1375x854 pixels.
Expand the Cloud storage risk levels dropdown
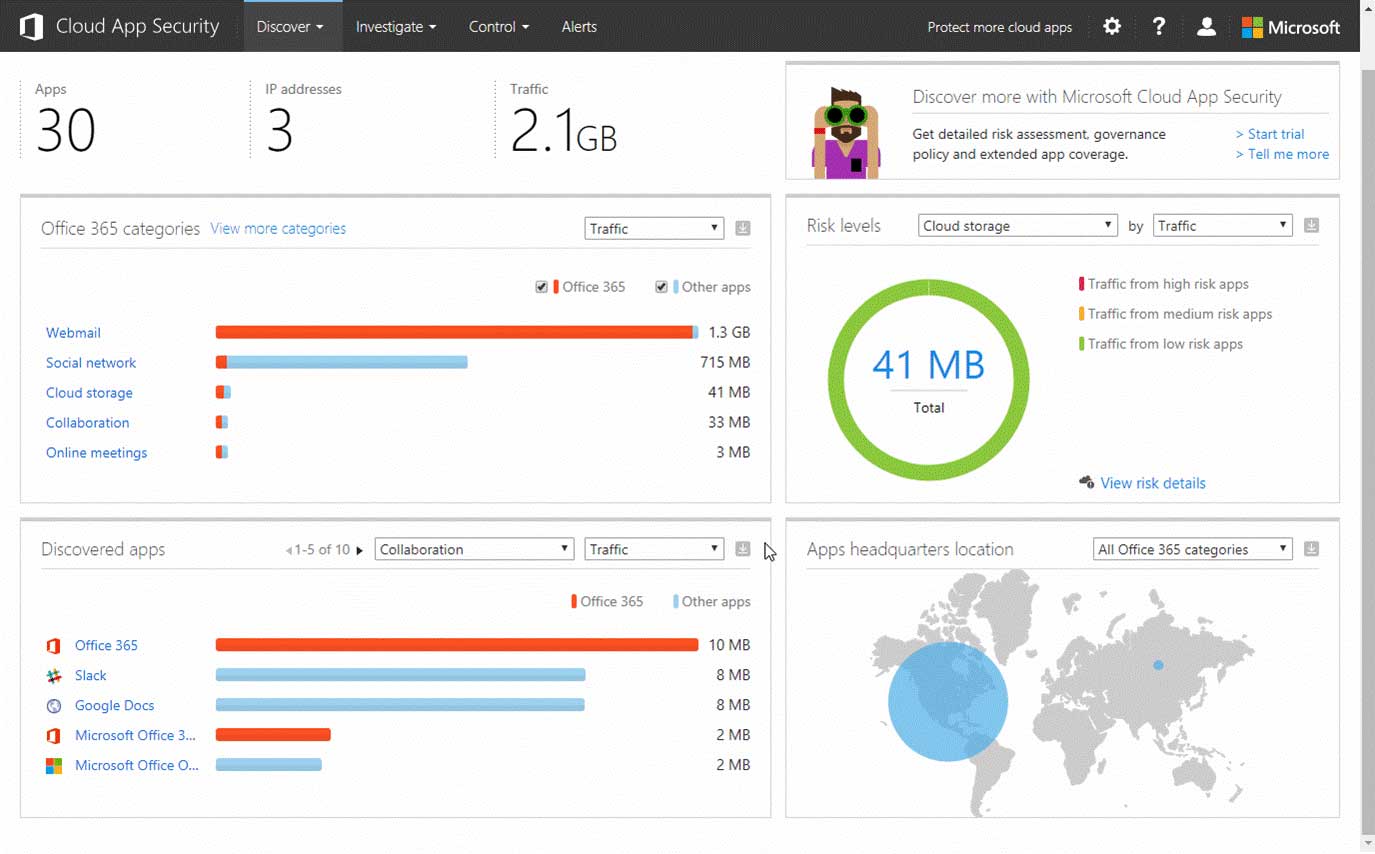(1017, 226)
